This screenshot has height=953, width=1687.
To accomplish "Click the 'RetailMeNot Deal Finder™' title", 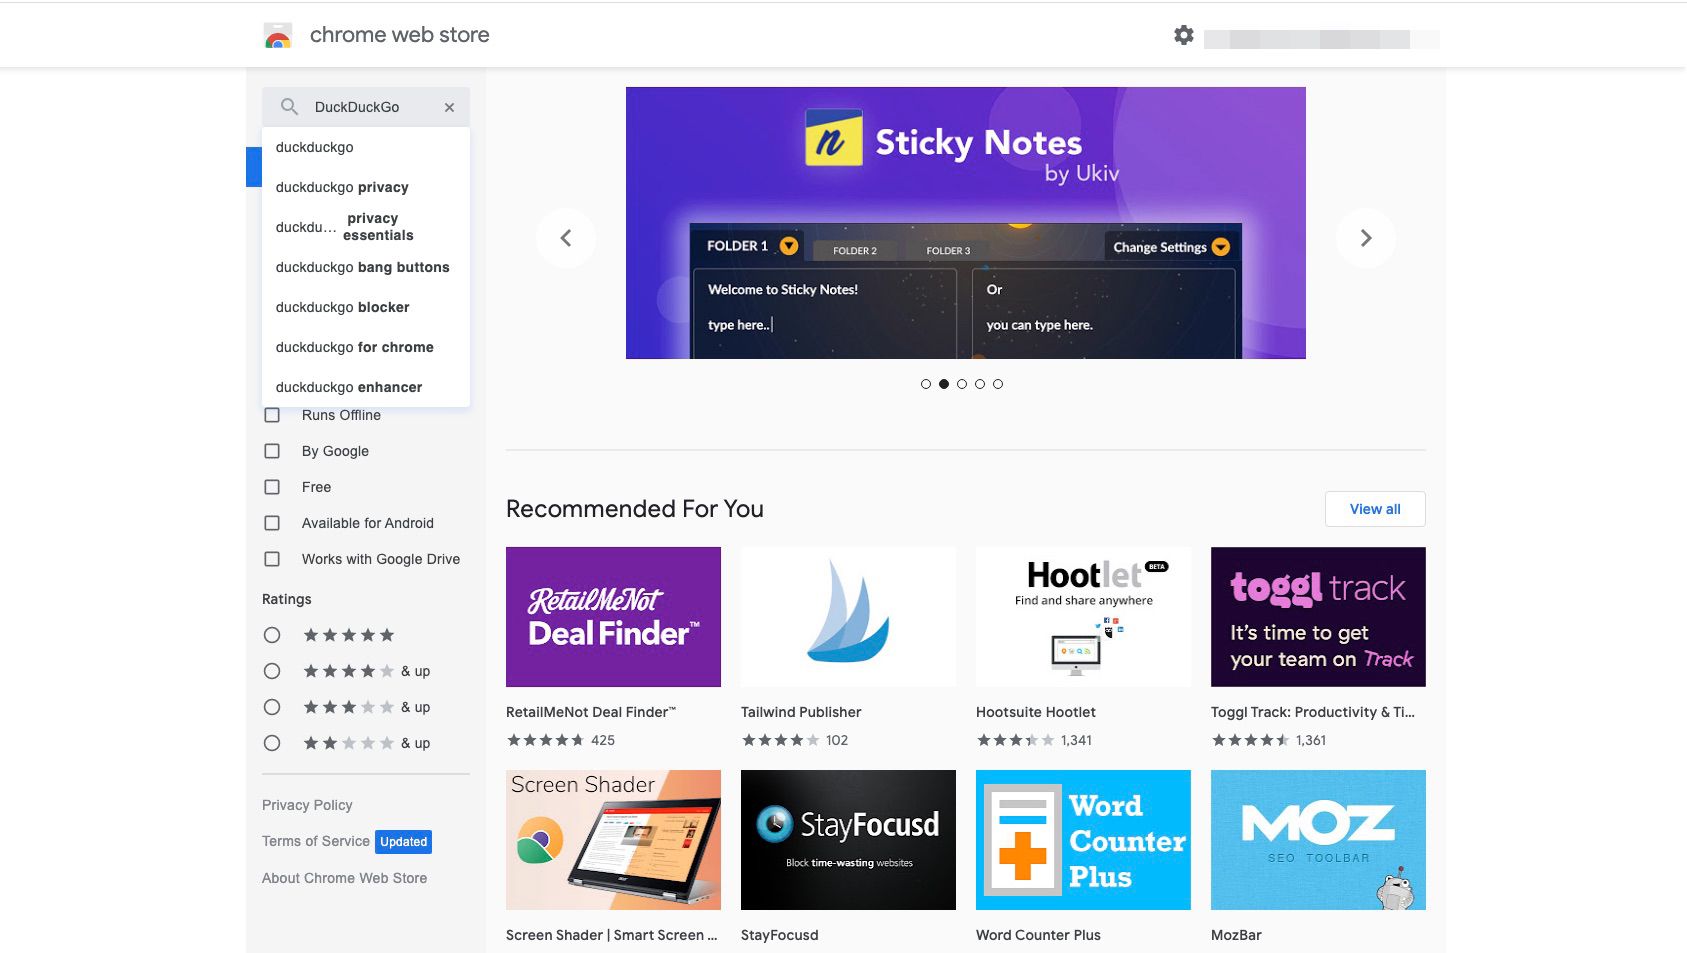I will point(591,712).
